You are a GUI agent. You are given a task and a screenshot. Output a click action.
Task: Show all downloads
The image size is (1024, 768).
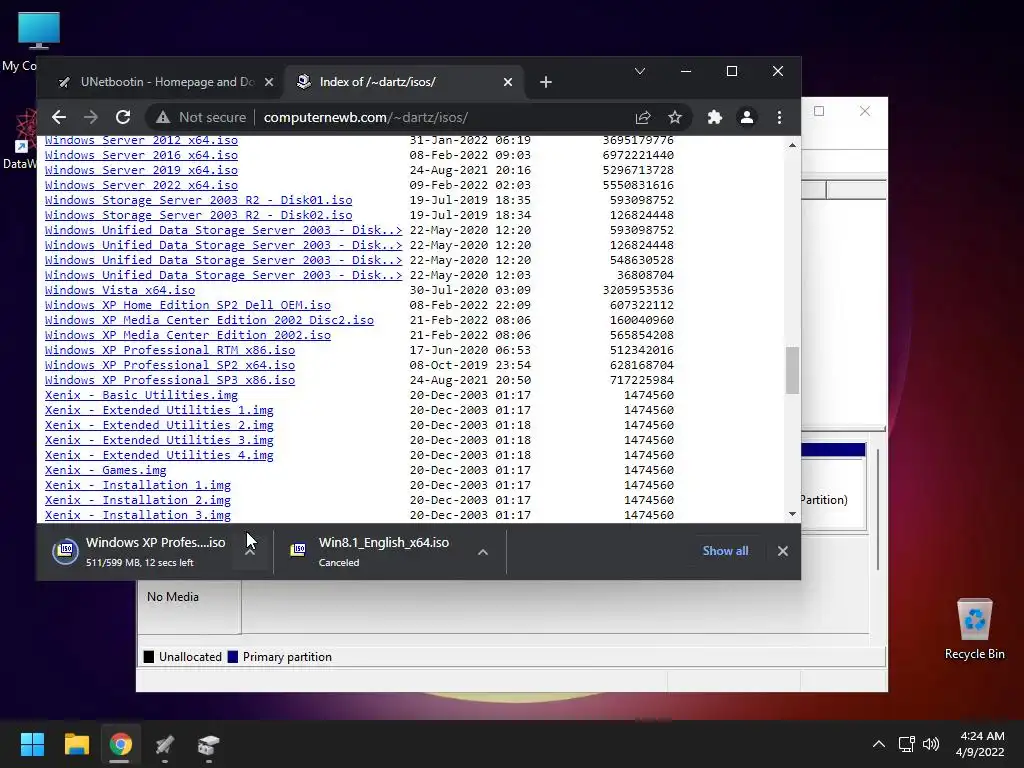tap(725, 551)
